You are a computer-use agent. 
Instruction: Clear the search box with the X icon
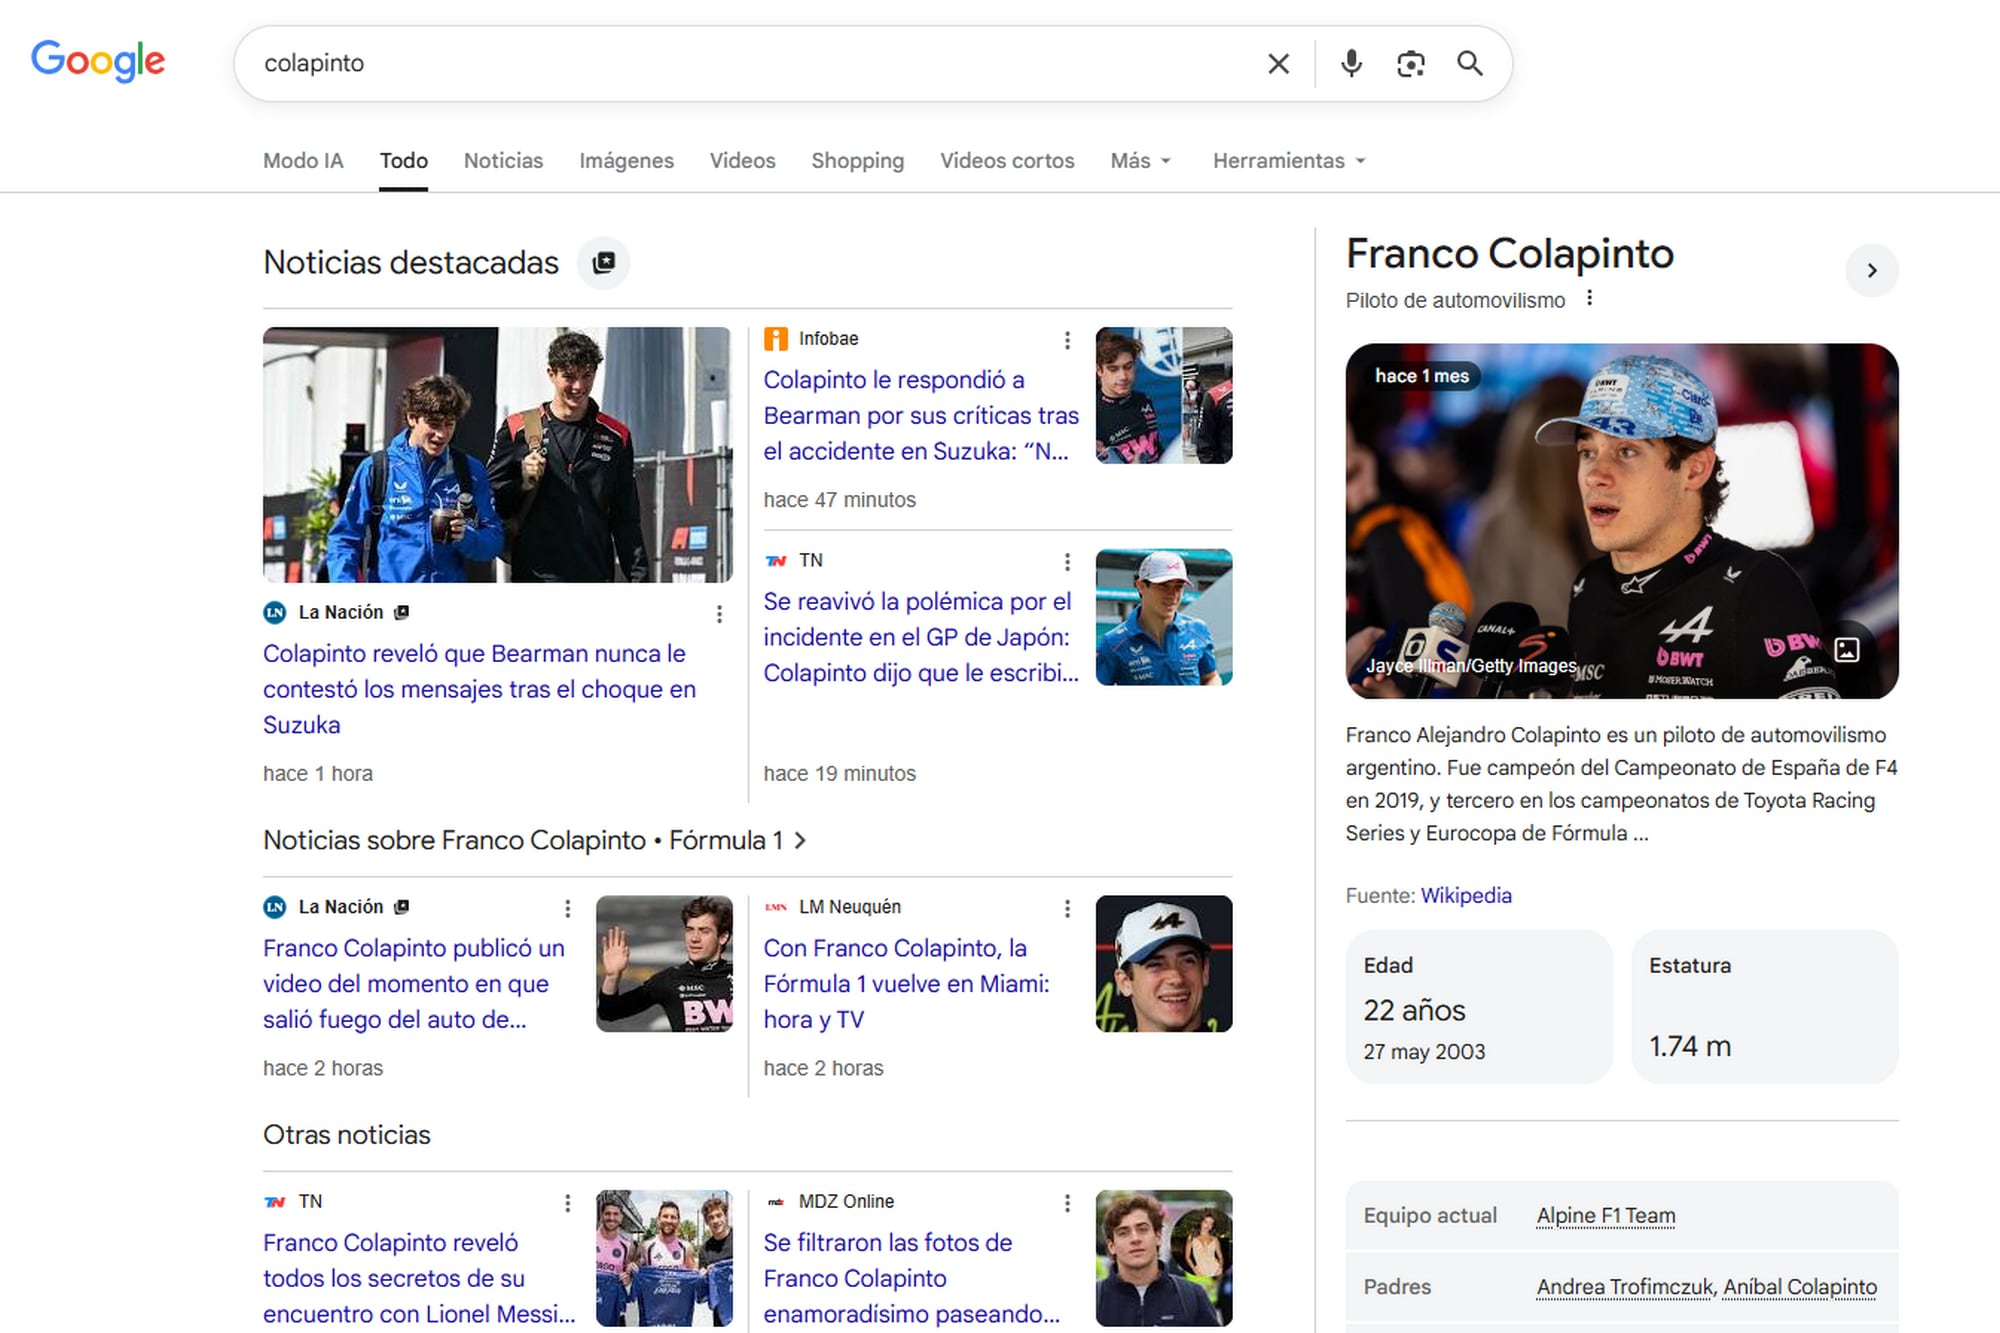click(1278, 64)
